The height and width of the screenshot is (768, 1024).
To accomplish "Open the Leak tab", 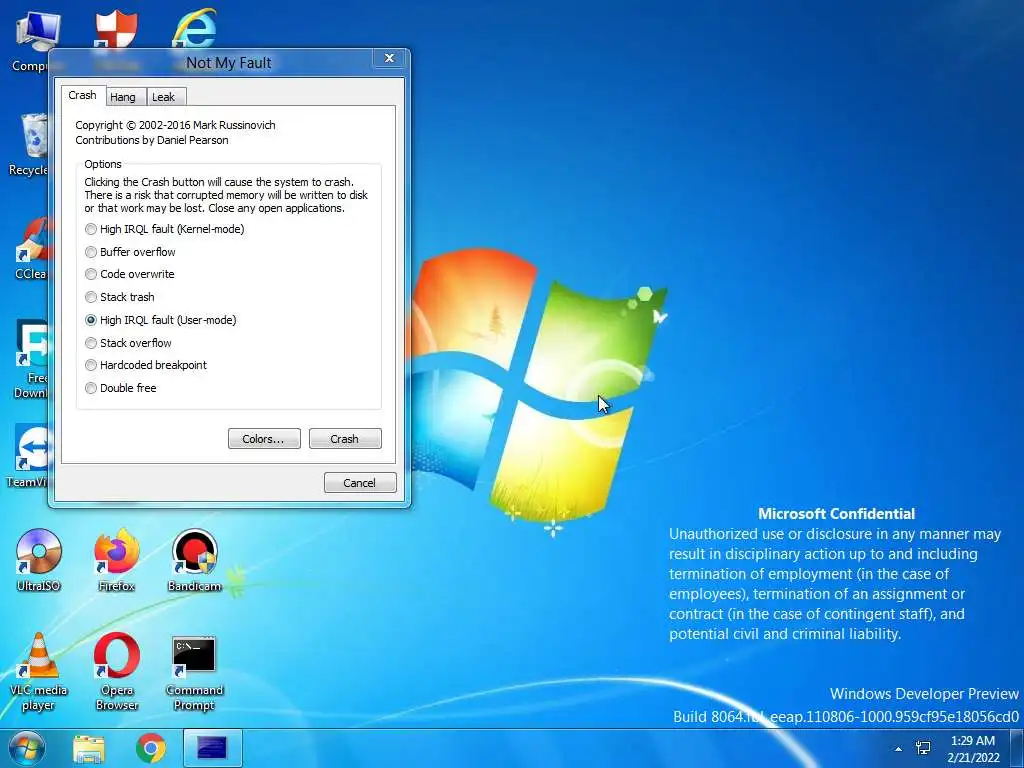I will pyautogui.click(x=165, y=97).
